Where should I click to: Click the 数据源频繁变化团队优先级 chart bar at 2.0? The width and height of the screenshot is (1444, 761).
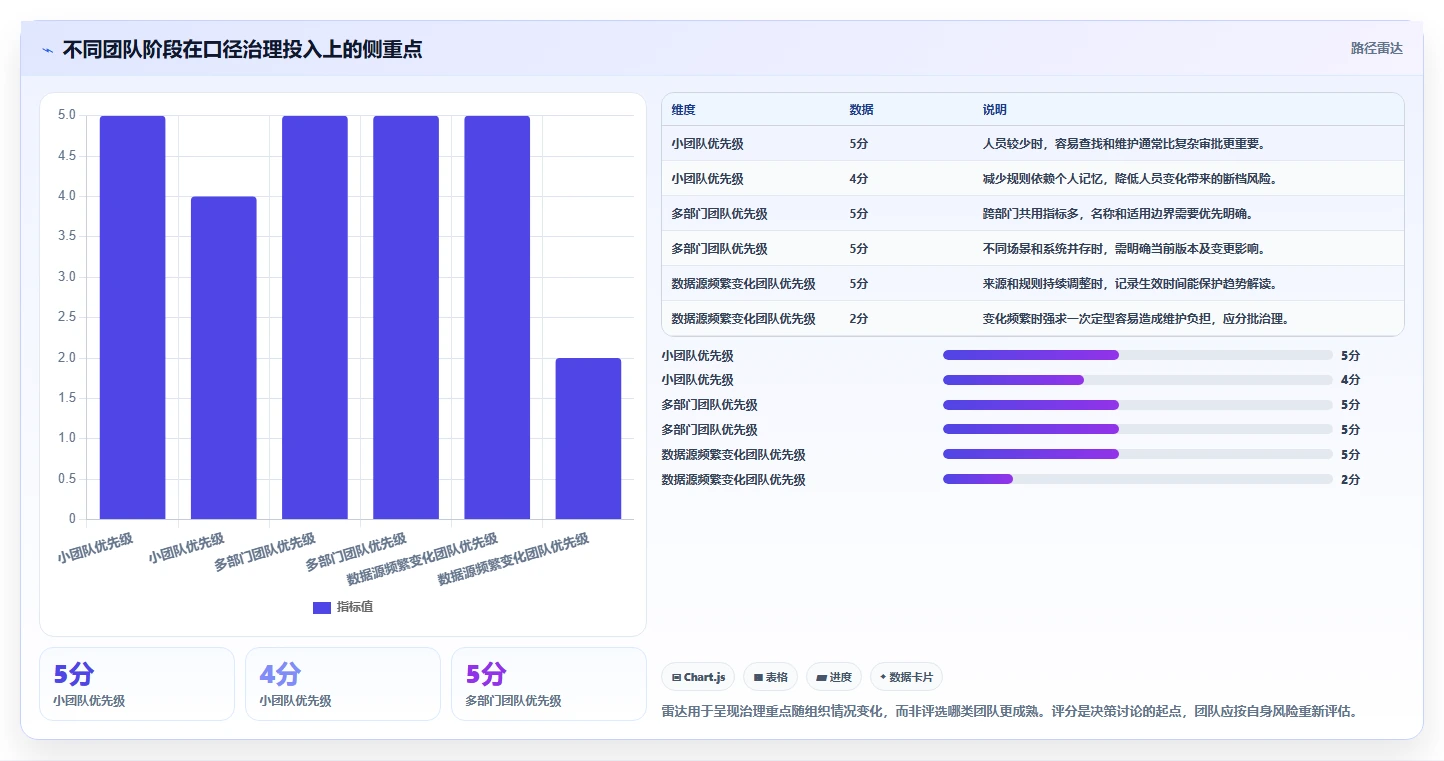[588, 438]
